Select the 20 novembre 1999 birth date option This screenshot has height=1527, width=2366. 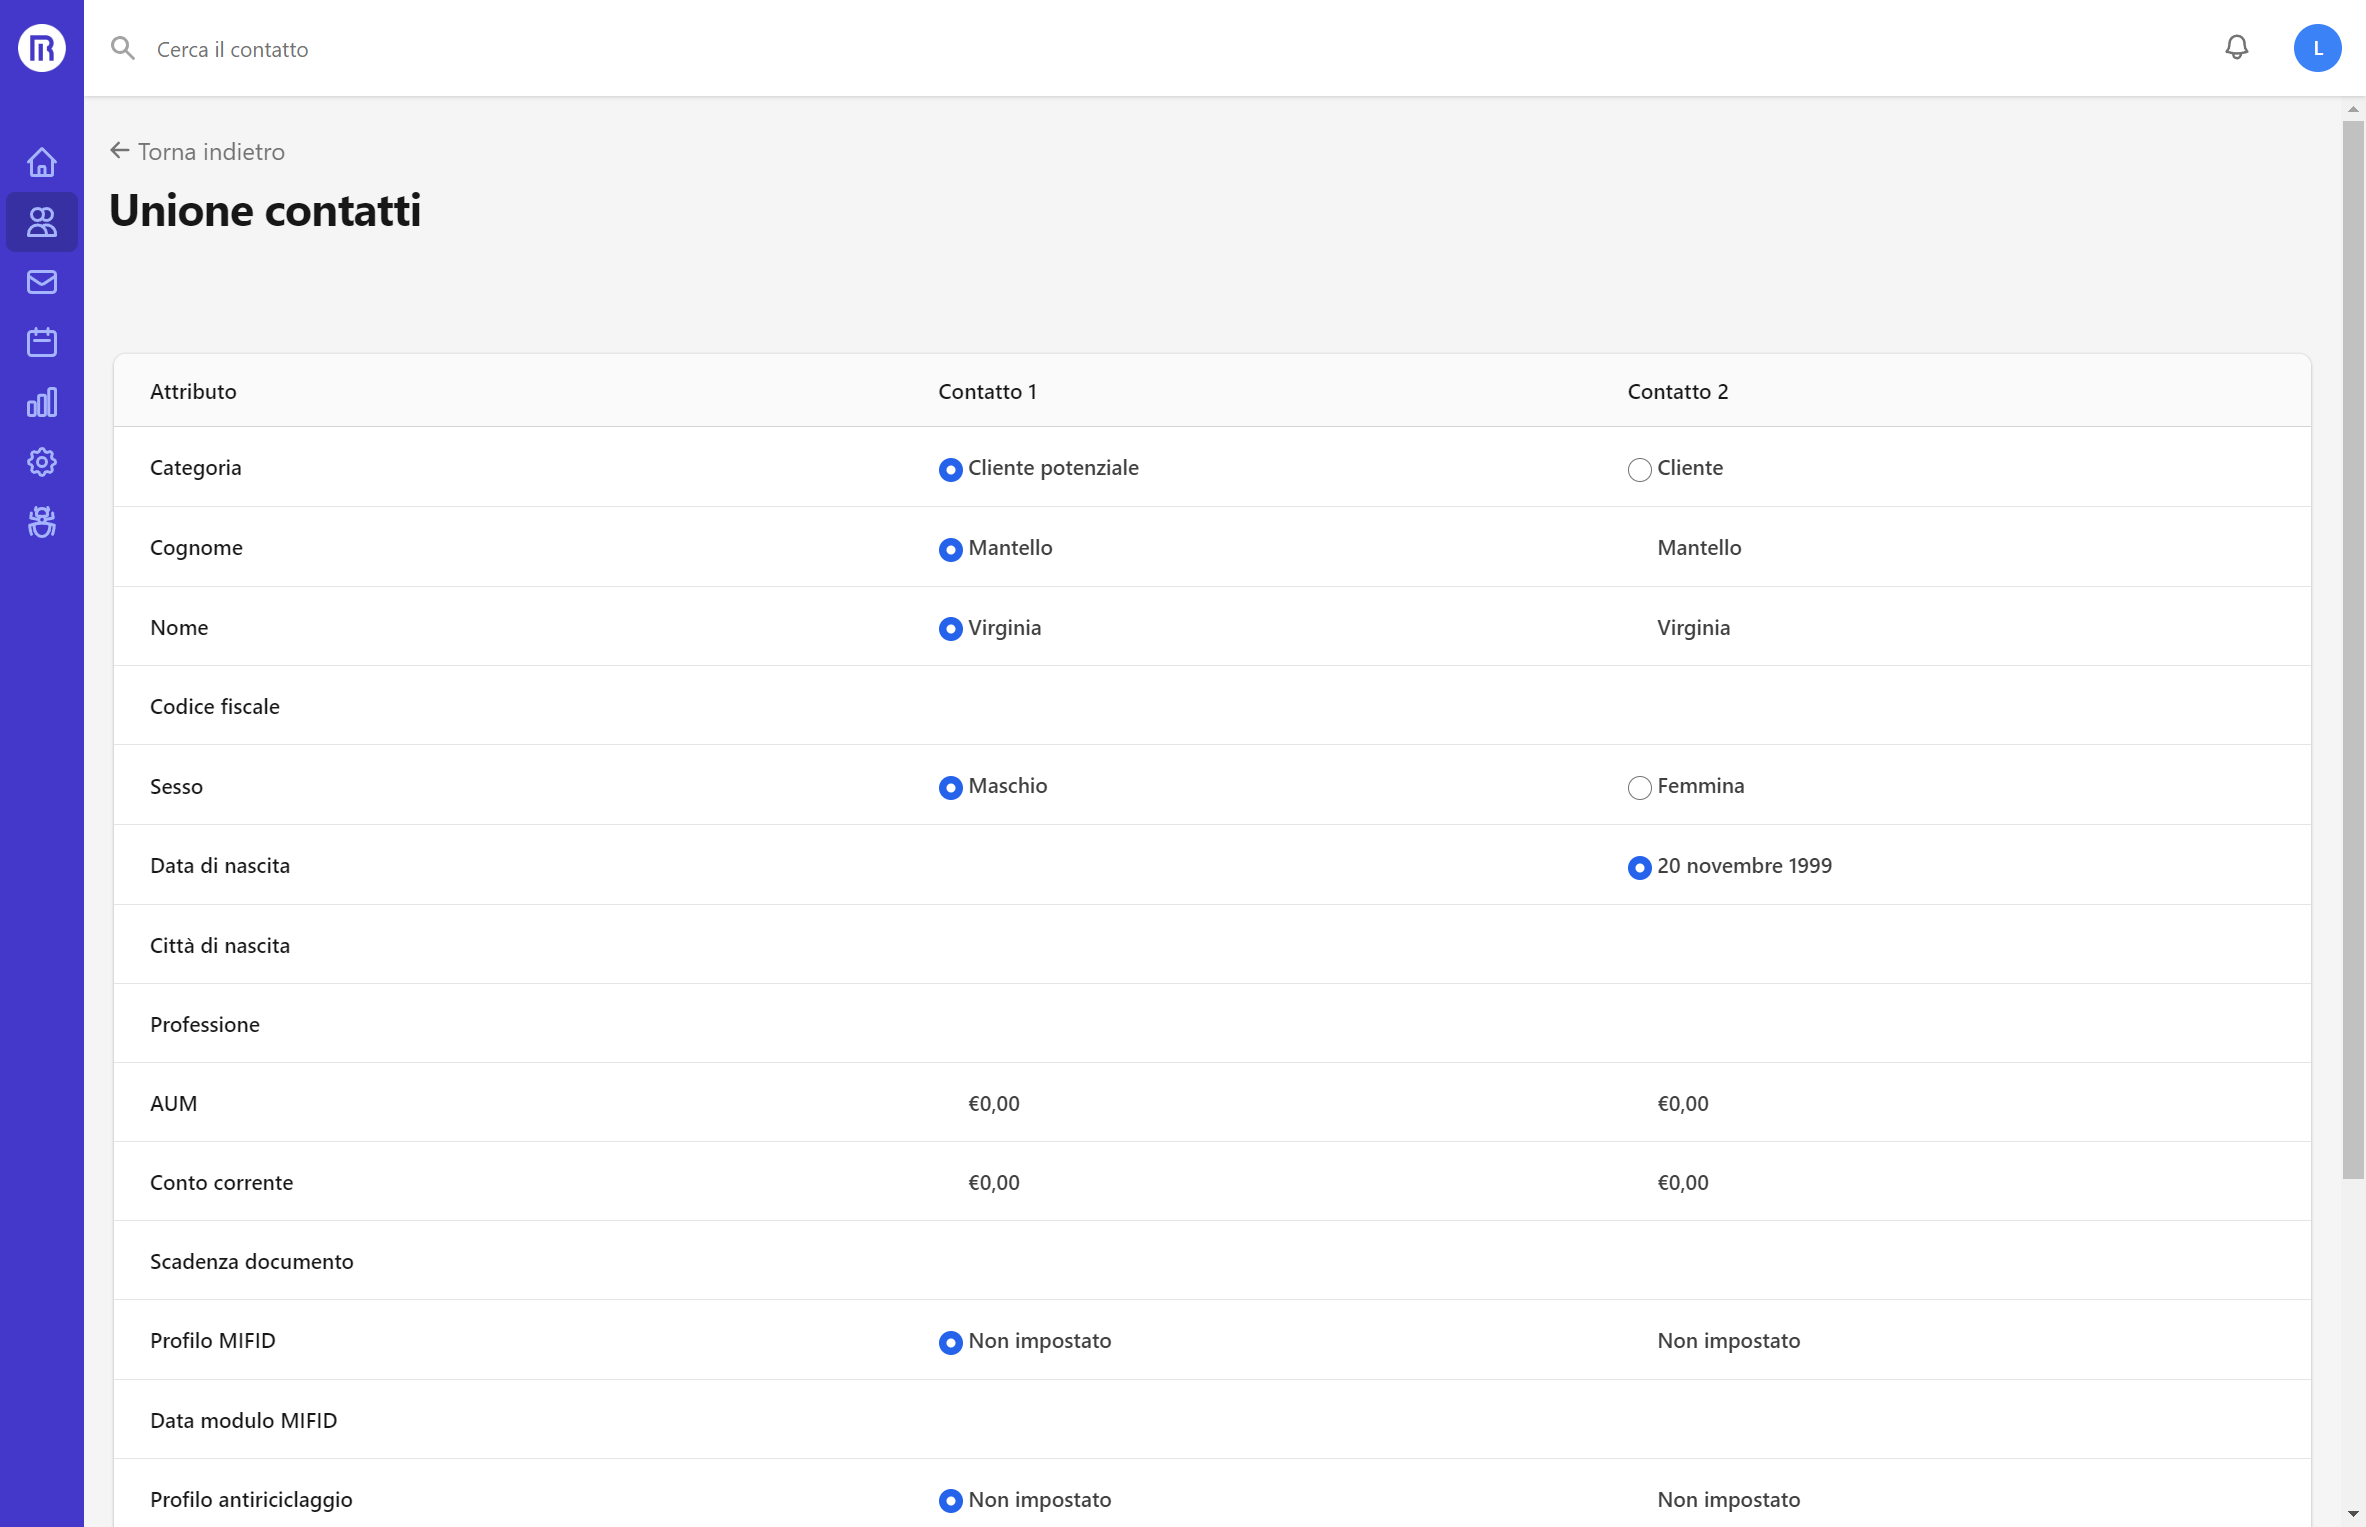tap(1638, 867)
